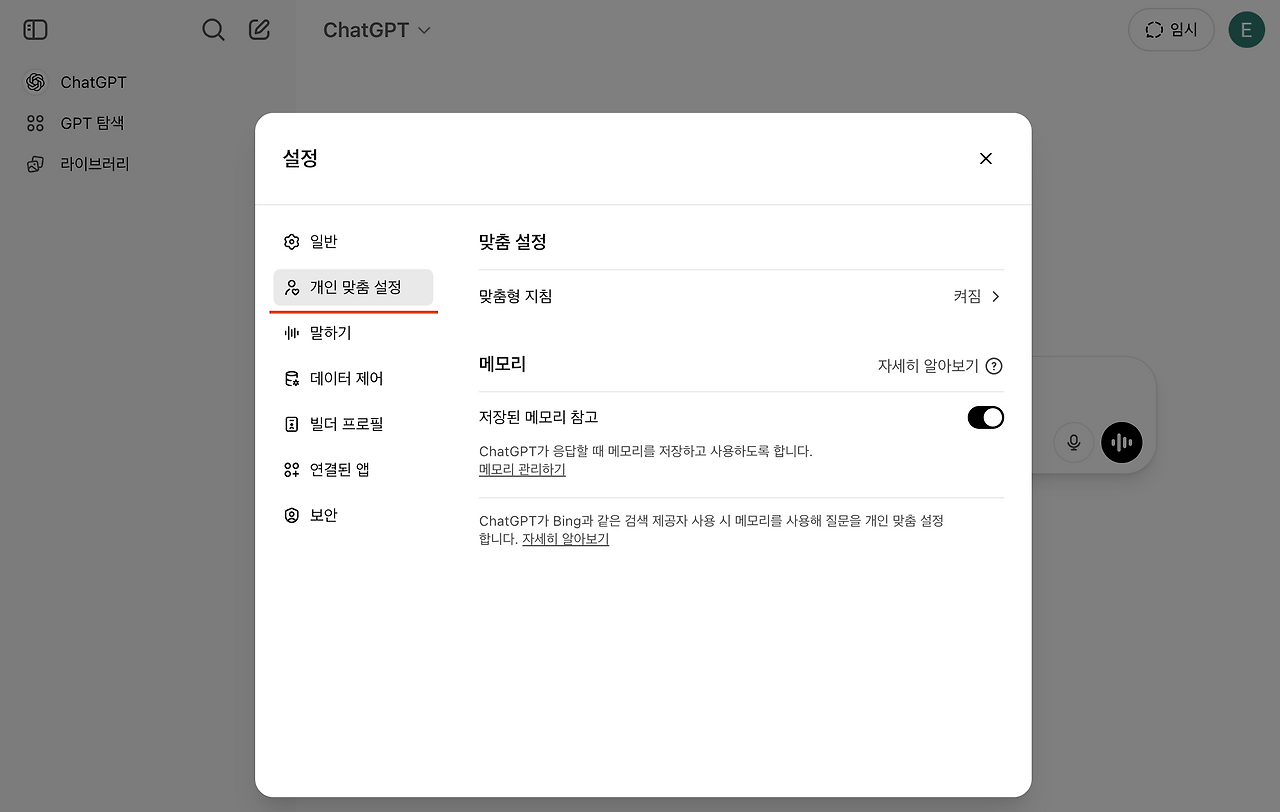Open 라이브러리 from the sidebar
This screenshot has width=1280, height=812.
(95, 163)
